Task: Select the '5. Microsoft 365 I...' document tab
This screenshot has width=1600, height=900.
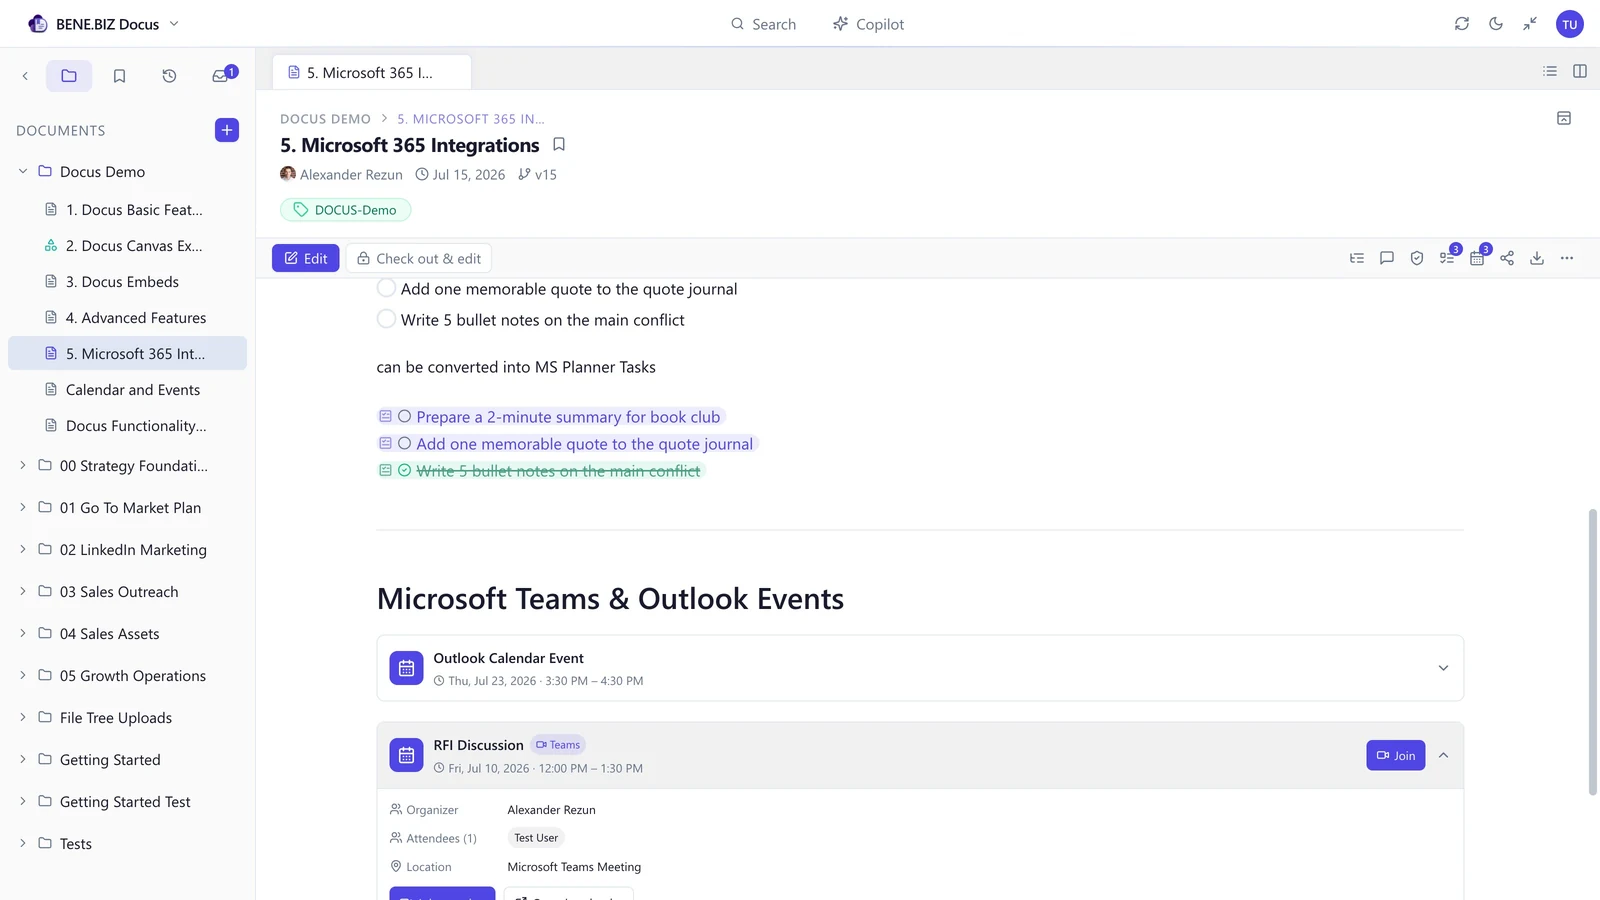Action: point(371,72)
